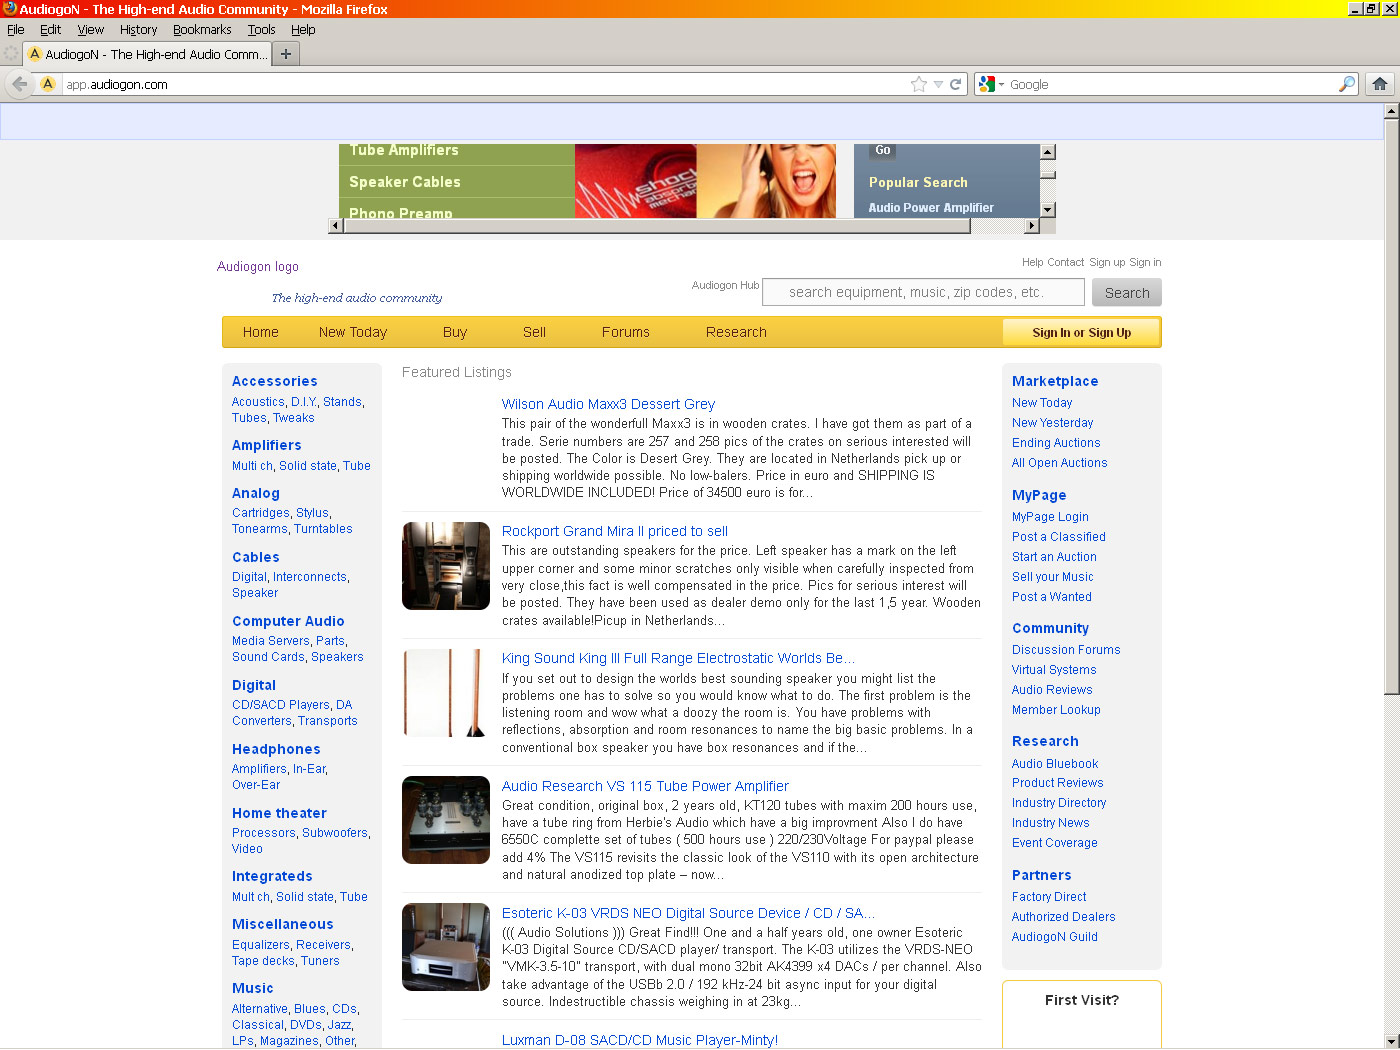Open the King Sound King III thumbnail
Screen dimensions: 1400x1050
point(446,693)
